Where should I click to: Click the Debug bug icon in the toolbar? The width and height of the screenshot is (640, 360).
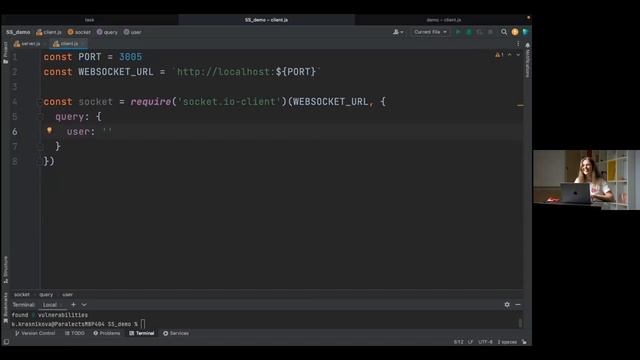(x=469, y=32)
